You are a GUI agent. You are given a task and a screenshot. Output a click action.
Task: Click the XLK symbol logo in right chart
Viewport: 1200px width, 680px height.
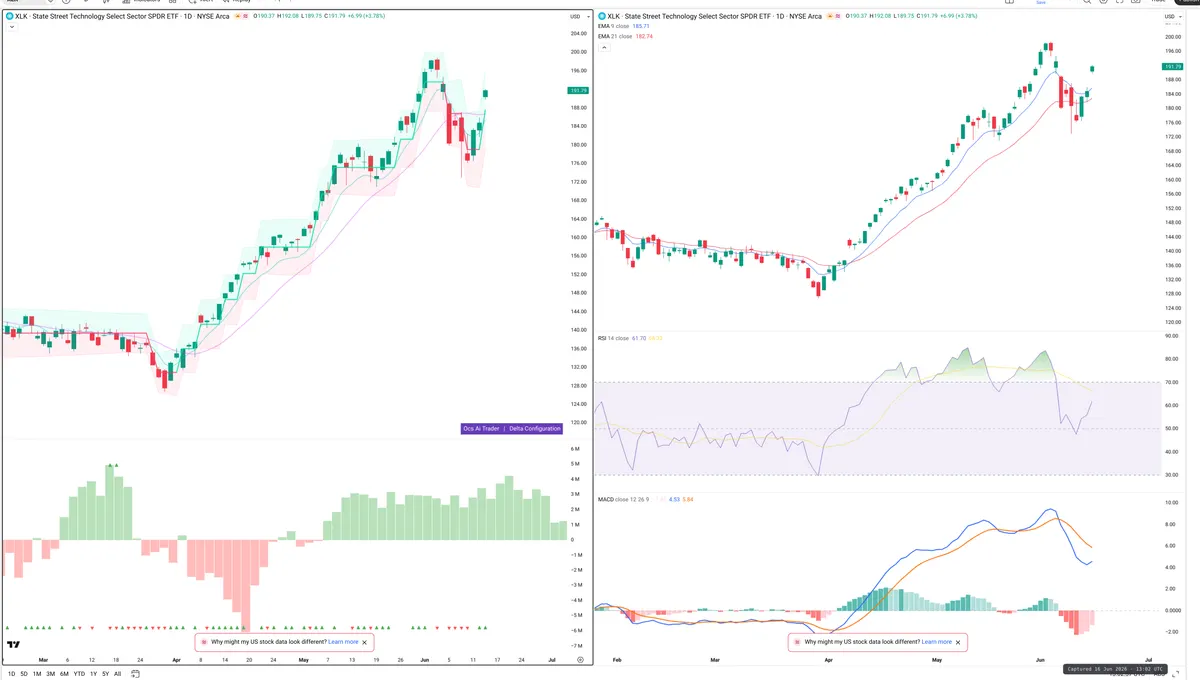[602, 17]
